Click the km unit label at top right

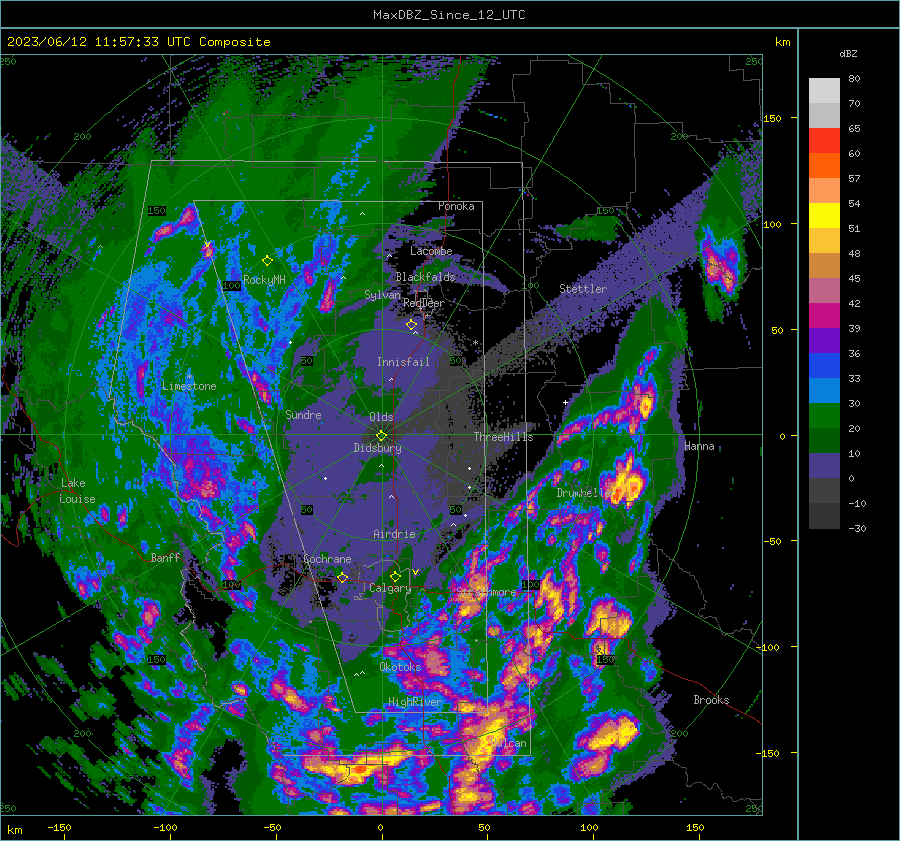click(x=782, y=42)
